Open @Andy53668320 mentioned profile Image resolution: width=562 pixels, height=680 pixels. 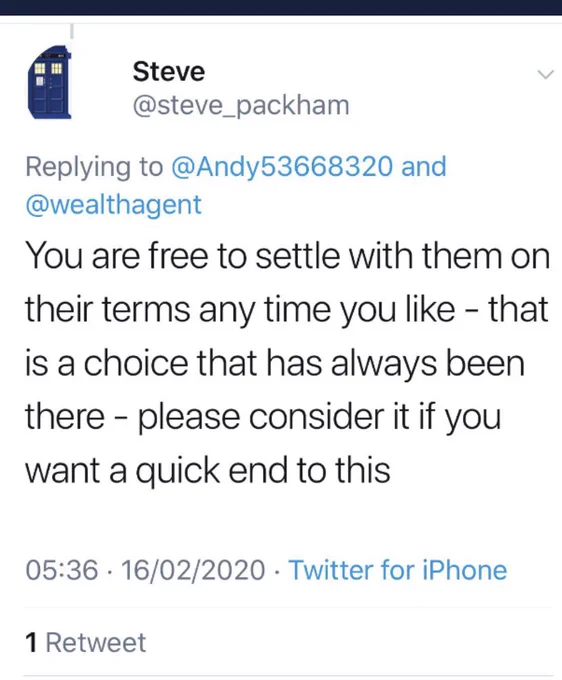pyautogui.click(x=282, y=167)
